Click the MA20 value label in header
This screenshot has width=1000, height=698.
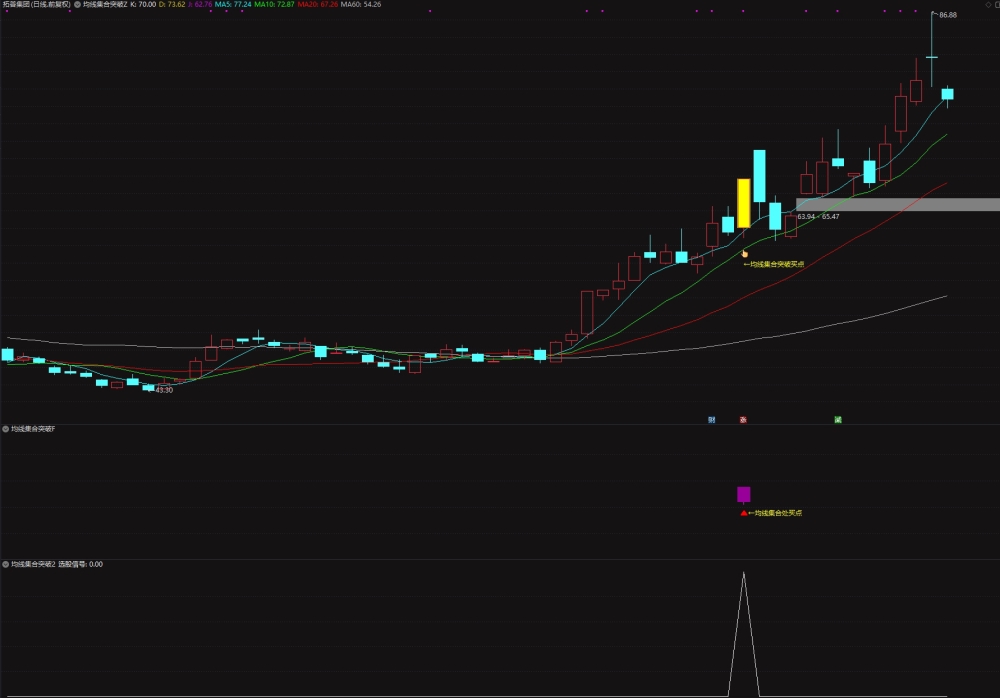[318, 4]
